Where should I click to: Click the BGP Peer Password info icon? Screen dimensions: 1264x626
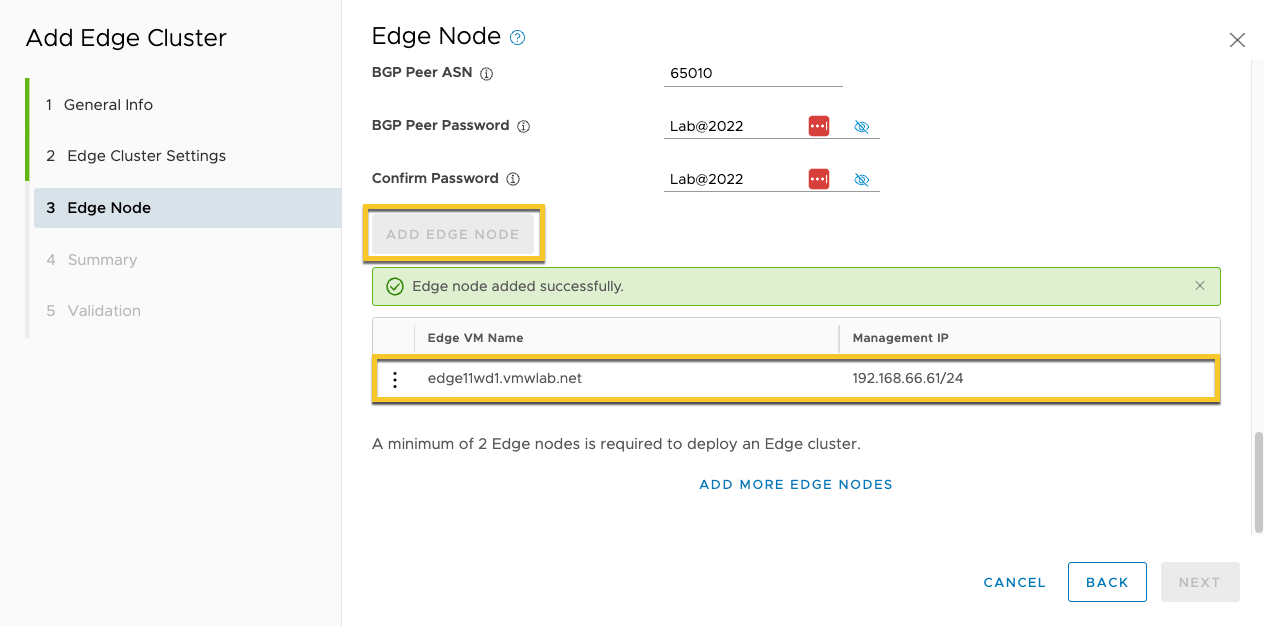coord(523,127)
